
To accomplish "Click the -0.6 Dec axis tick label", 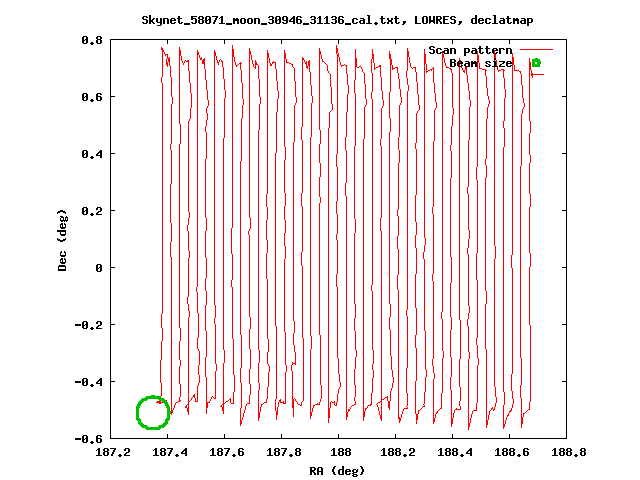I will [x=89, y=439].
